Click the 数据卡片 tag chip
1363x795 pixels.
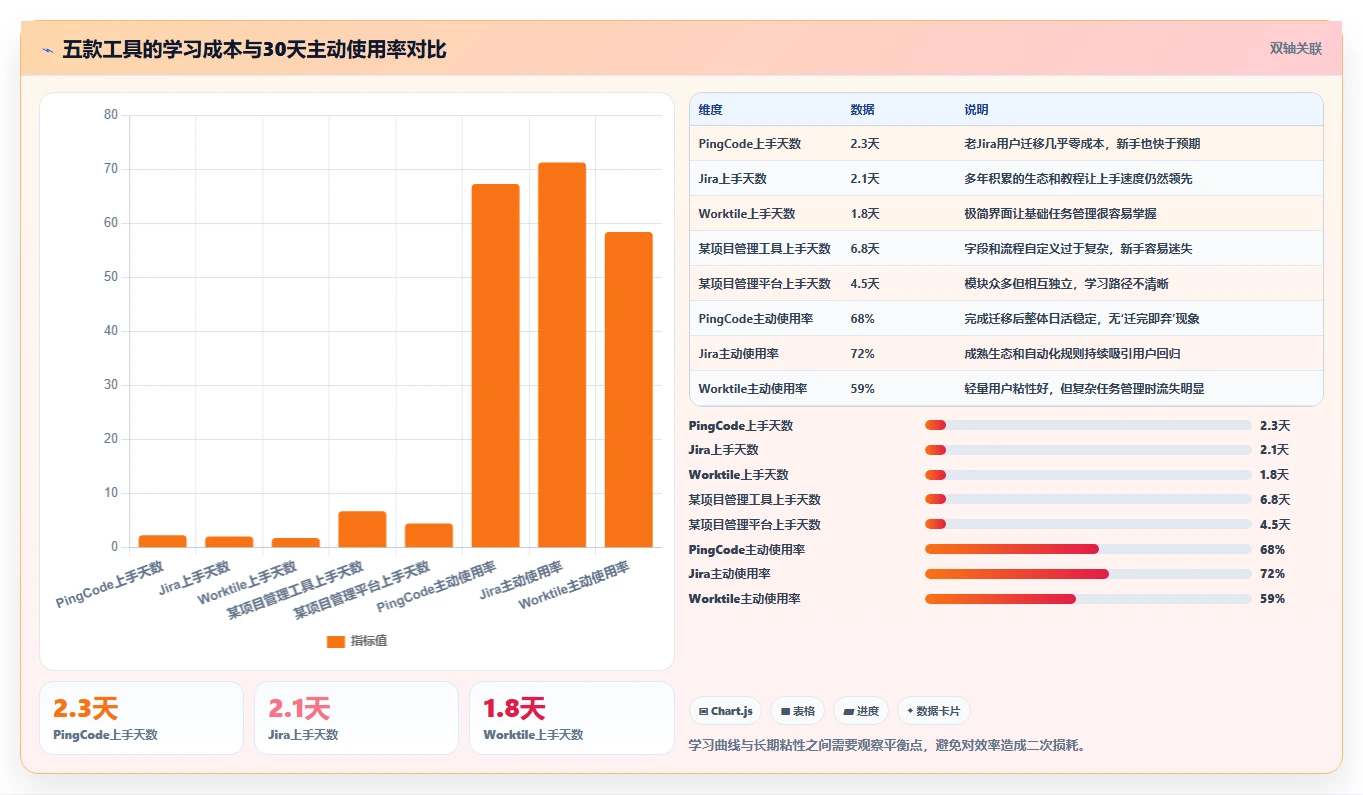coord(934,711)
